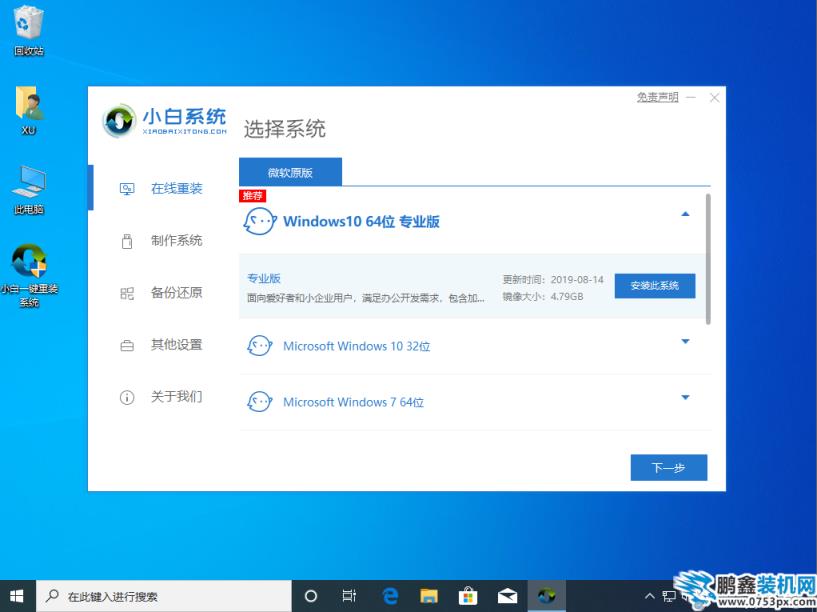Click 小白系统 app icon on the taskbar
817x612 pixels.
(547, 596)
